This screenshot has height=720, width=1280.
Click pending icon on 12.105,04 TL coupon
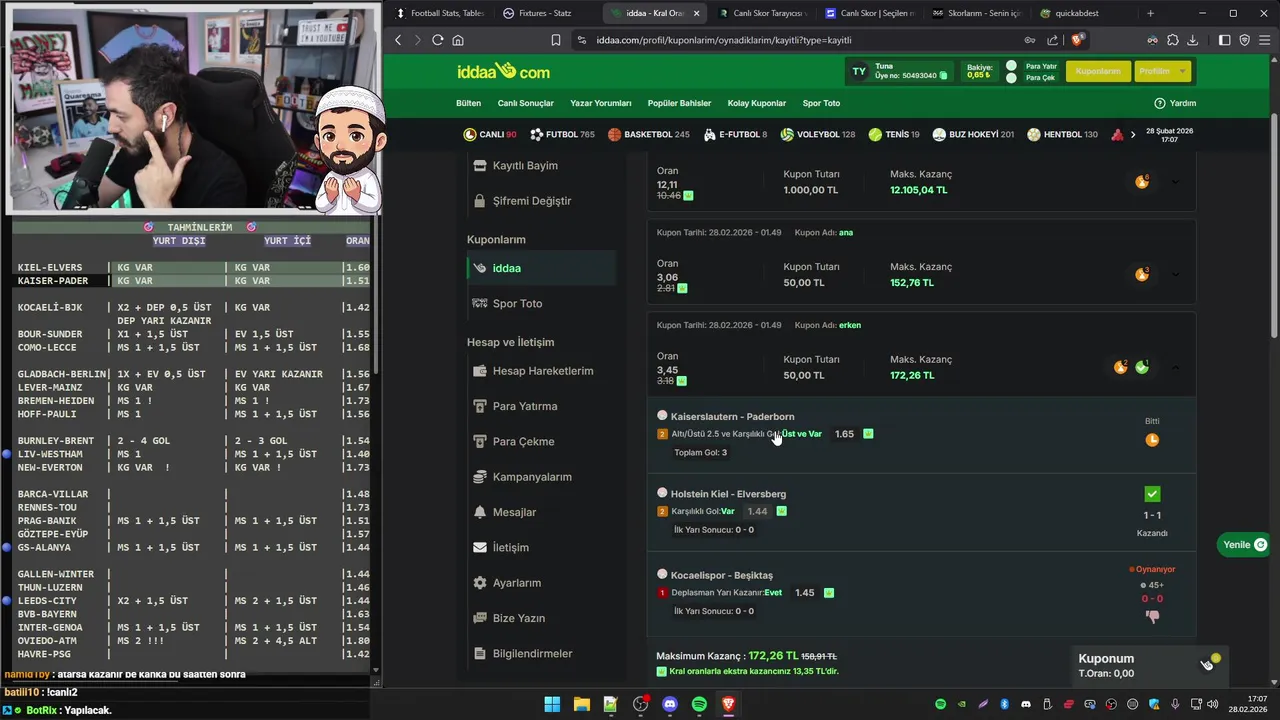point(1142,181)
